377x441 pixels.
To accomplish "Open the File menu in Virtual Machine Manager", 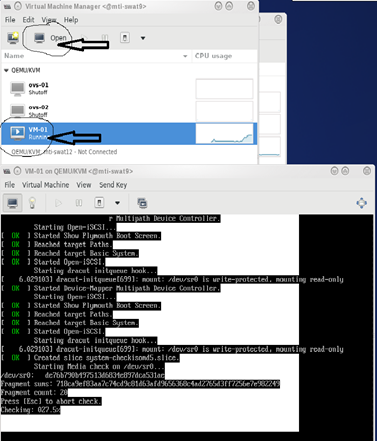I will point(10,20).
